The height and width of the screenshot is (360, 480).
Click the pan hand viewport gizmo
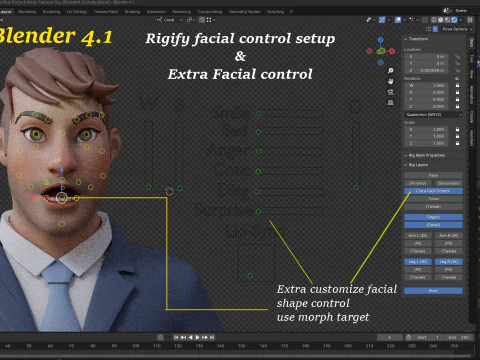[x=391, y=81]
